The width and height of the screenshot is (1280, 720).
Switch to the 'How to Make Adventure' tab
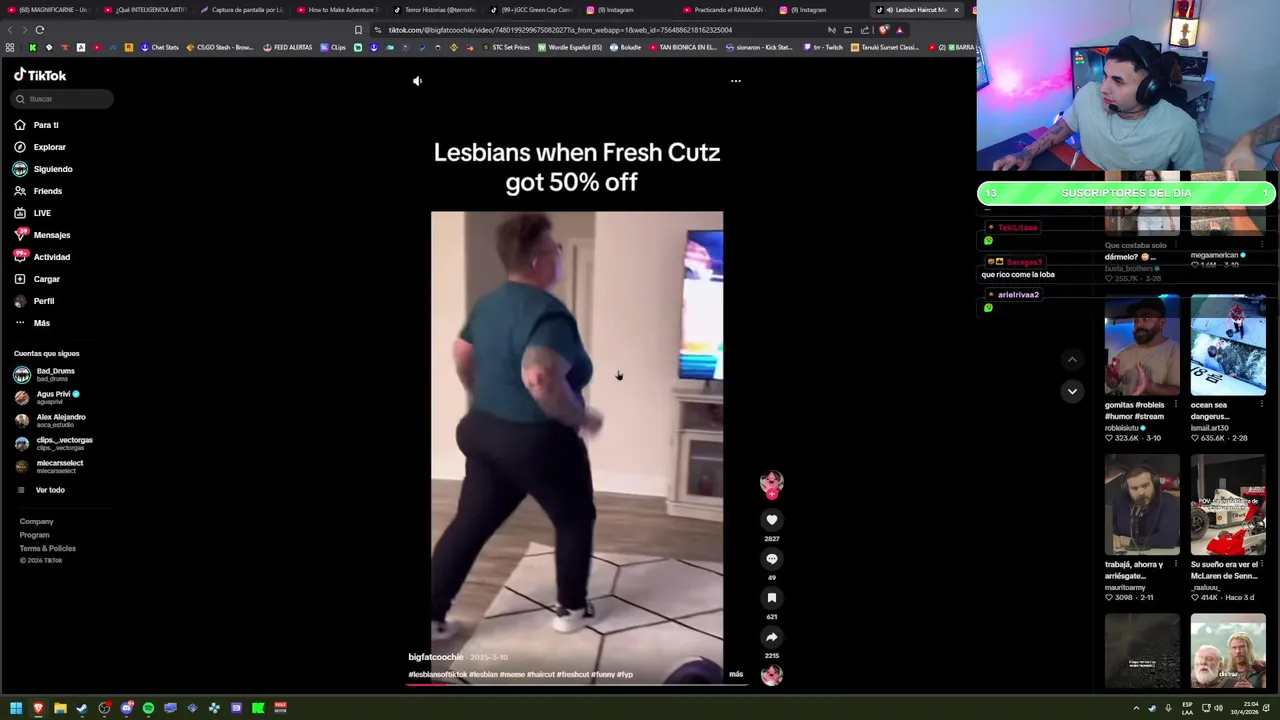pyautogui.click(x=338, y=10)
